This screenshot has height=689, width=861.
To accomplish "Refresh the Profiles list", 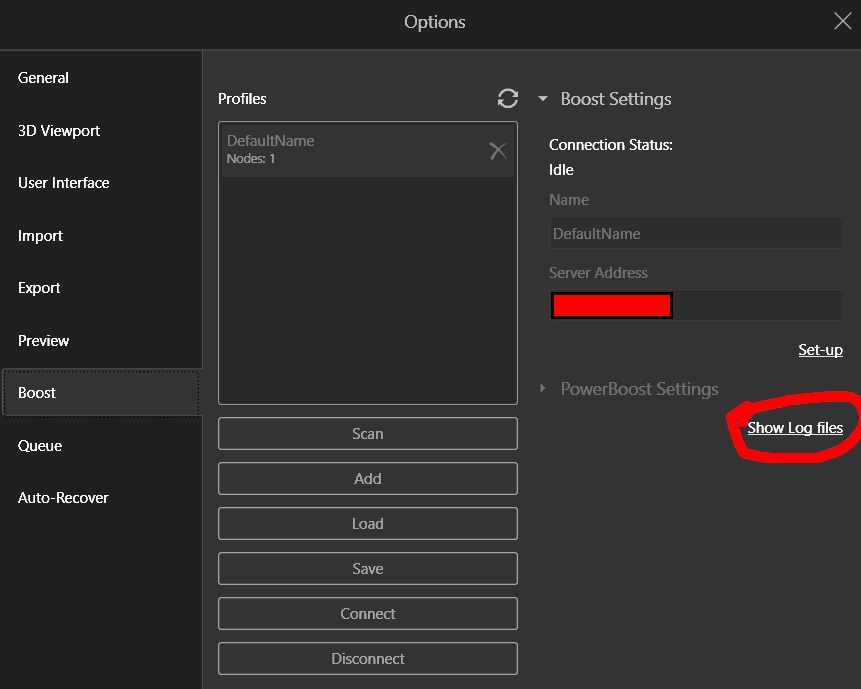I will coord(507,99).
